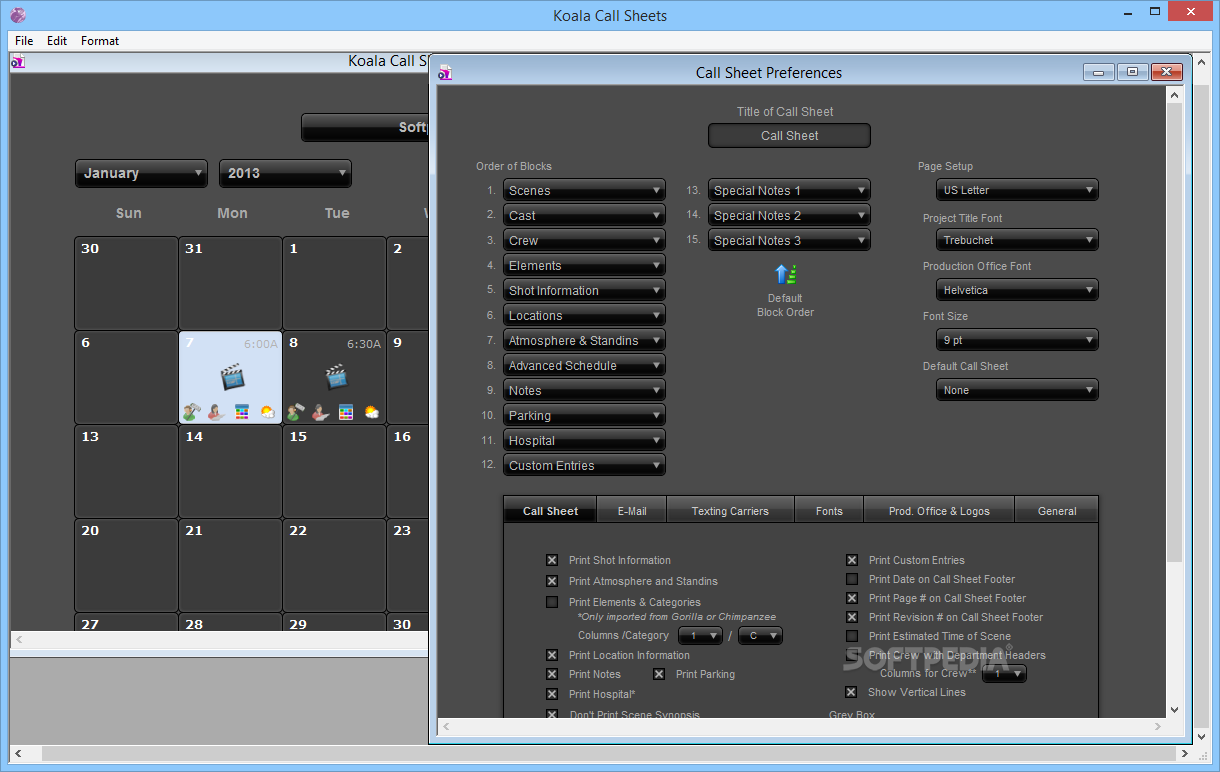Open Columns for Crew dropdown

click(x=1004, y=674)
